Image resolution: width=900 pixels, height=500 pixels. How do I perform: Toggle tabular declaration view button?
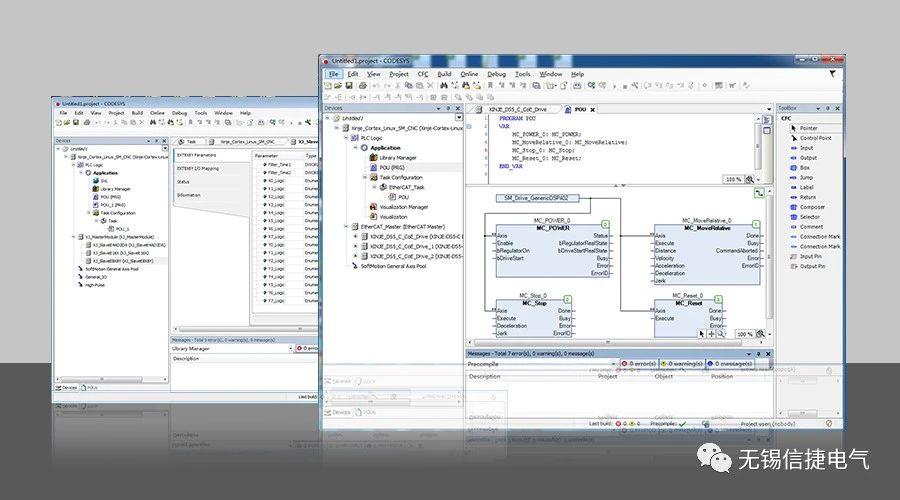pos(767,130)
